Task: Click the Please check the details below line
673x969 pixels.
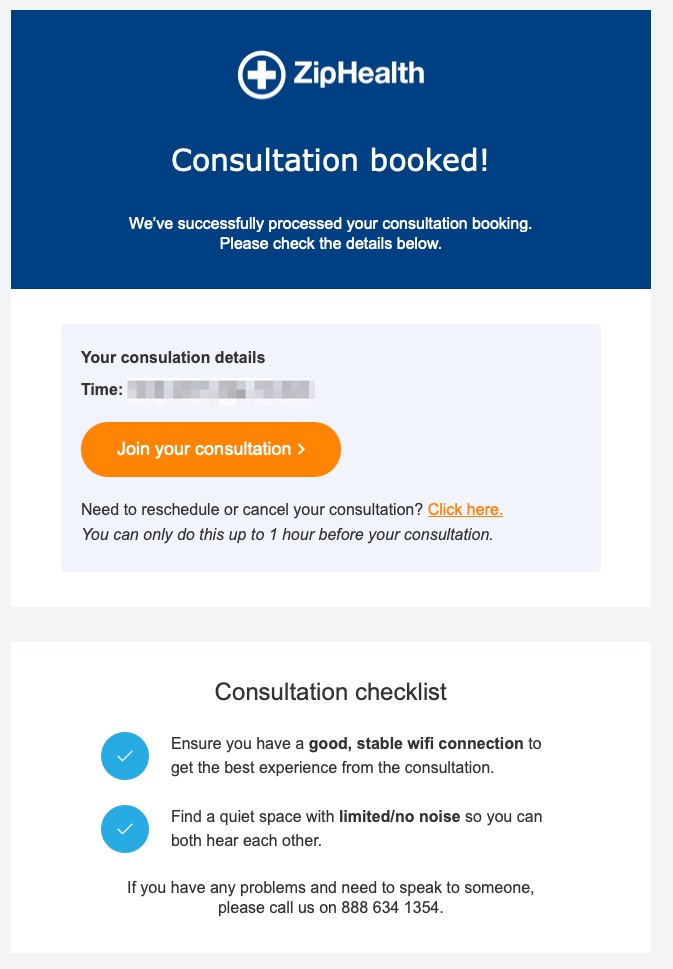Action: click(330, 243)
